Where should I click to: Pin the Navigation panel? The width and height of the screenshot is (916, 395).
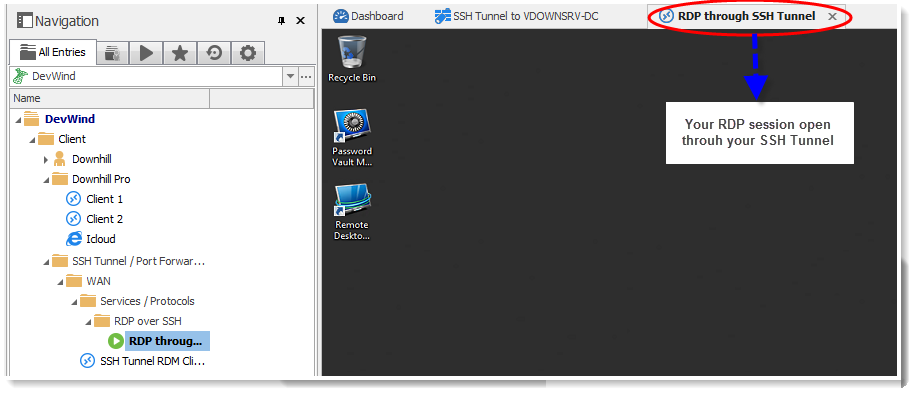pyautogui.click(x=282, y=20)
